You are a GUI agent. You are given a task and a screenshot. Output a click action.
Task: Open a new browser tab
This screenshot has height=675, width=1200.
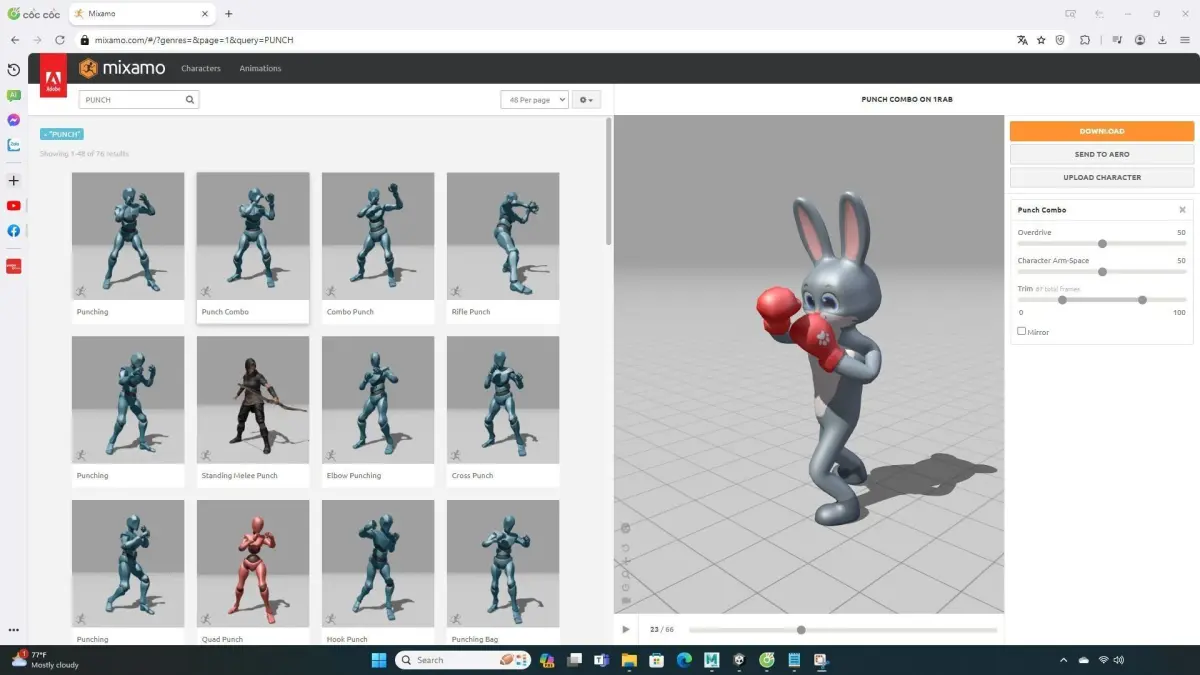pyautogui.click(x=229, y=14)
